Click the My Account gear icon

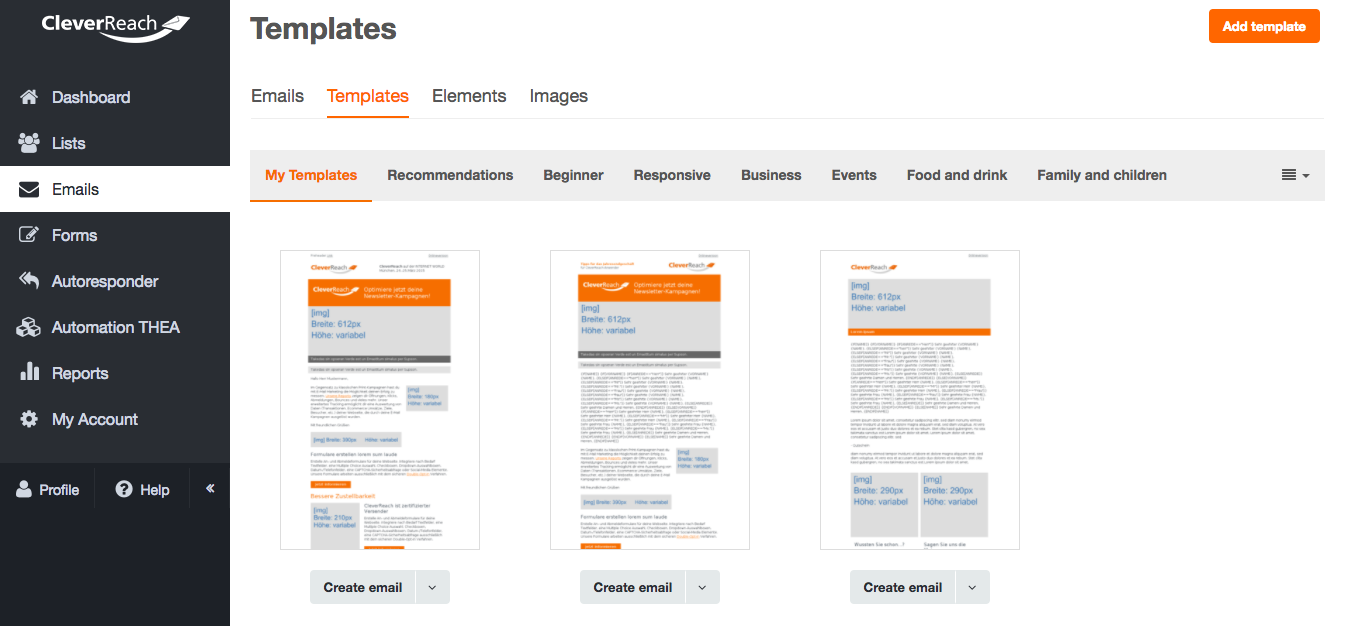pyautogui.click(x=29, y=419)
